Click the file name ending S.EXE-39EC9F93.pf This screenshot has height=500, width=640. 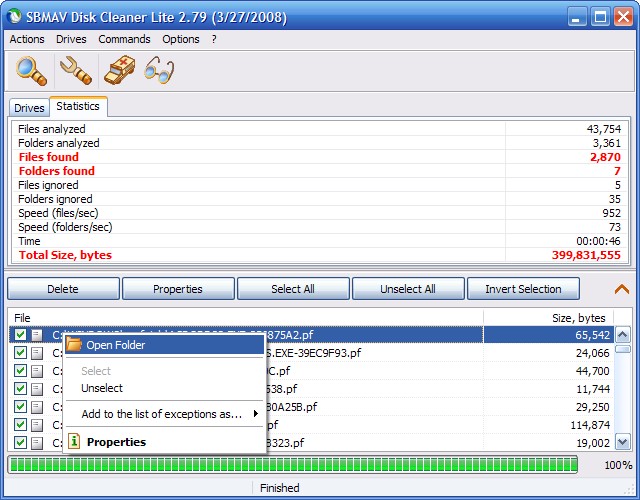[313, 353]
